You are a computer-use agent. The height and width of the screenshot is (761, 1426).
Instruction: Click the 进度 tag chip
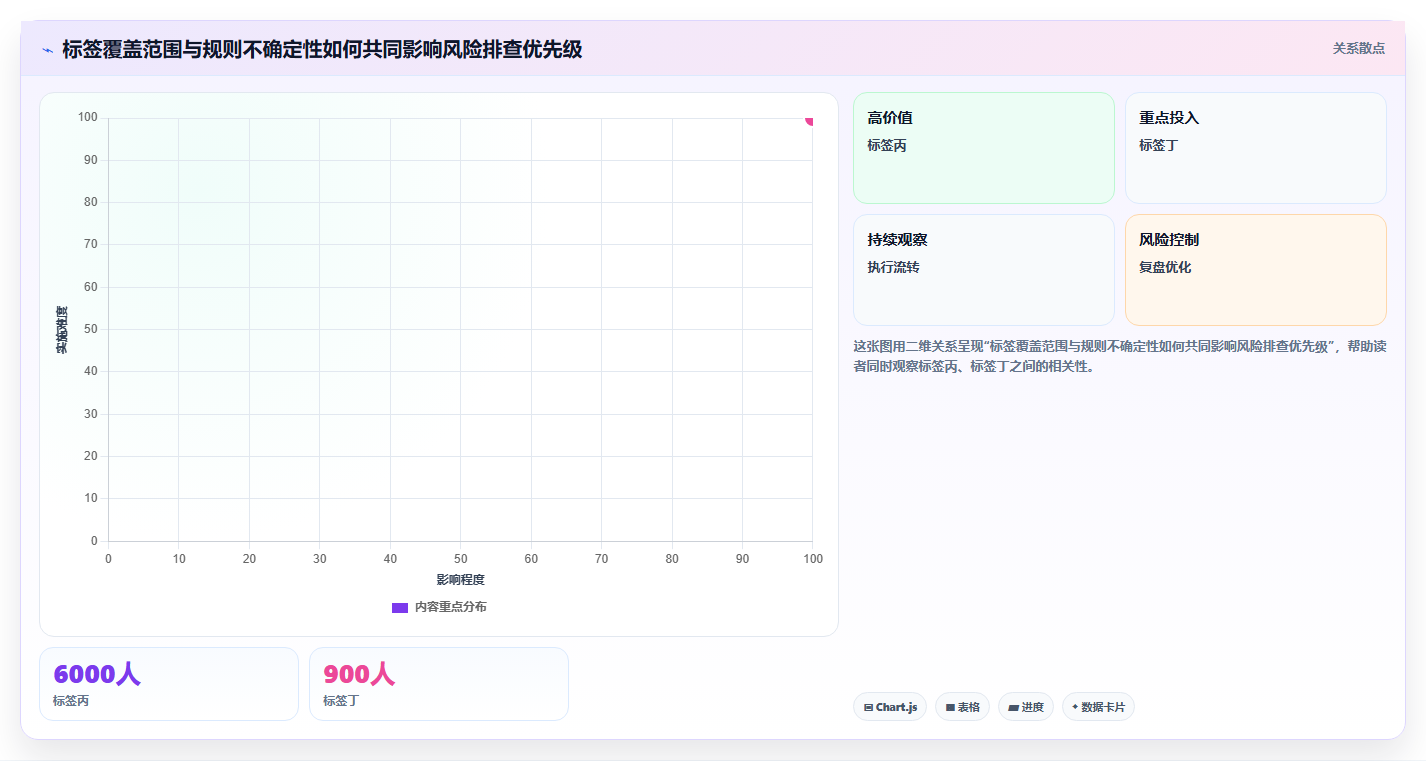(1026, 707)
